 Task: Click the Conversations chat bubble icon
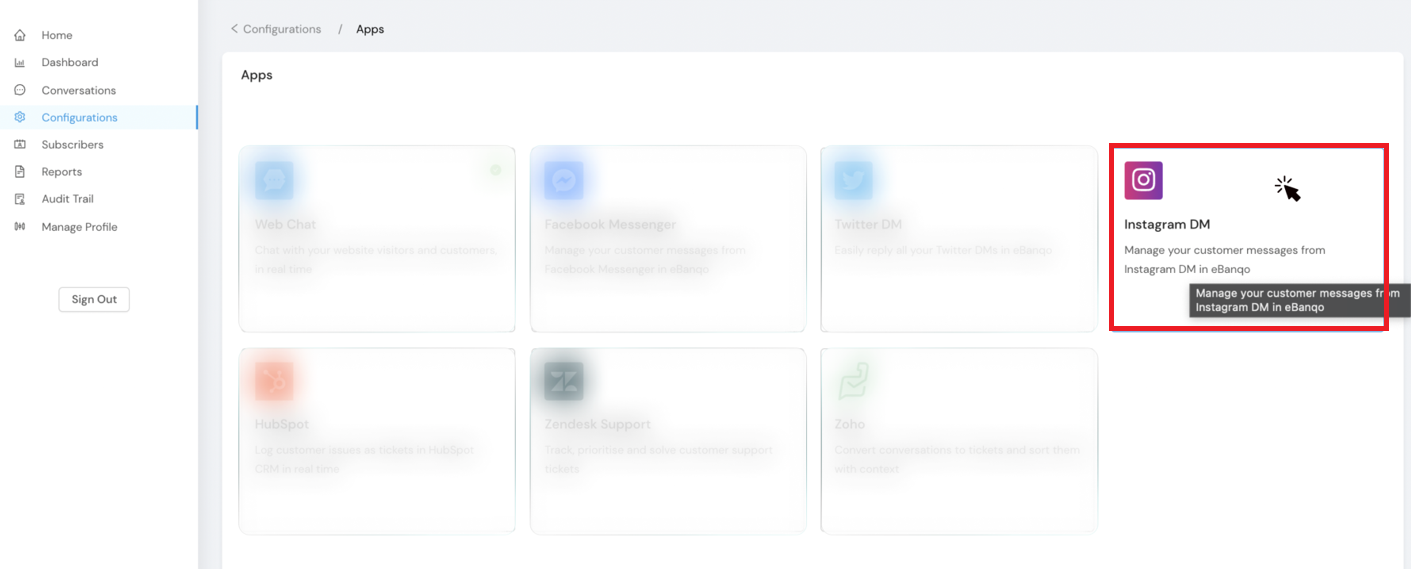[x=20, y=90]
